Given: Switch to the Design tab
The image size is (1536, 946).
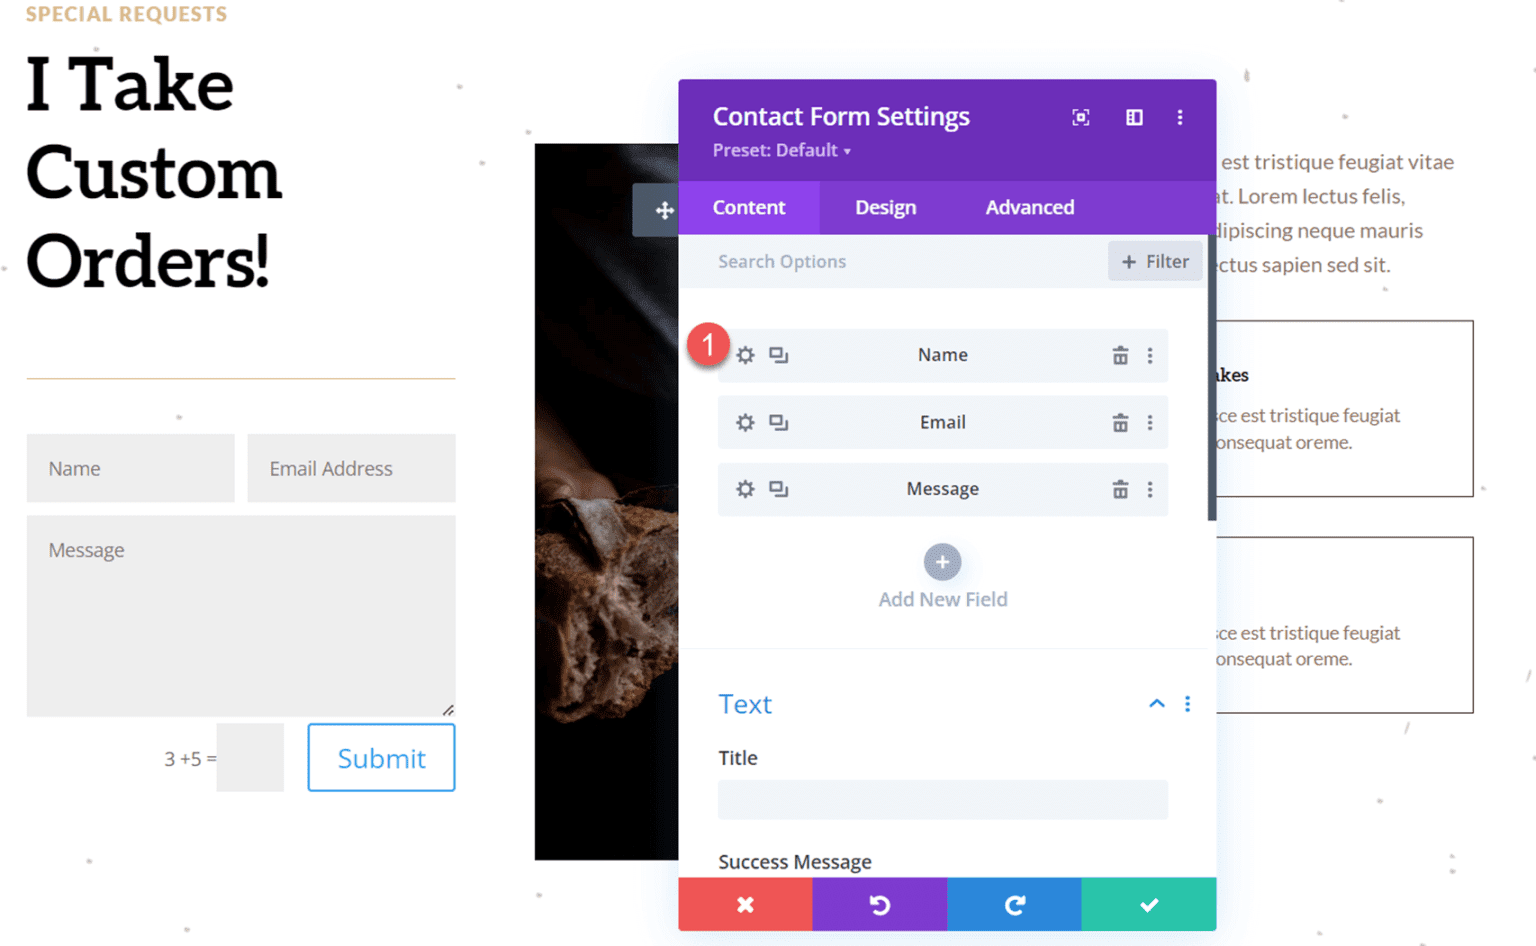Looking at the screenshot, I should click(x=885, y=207).
